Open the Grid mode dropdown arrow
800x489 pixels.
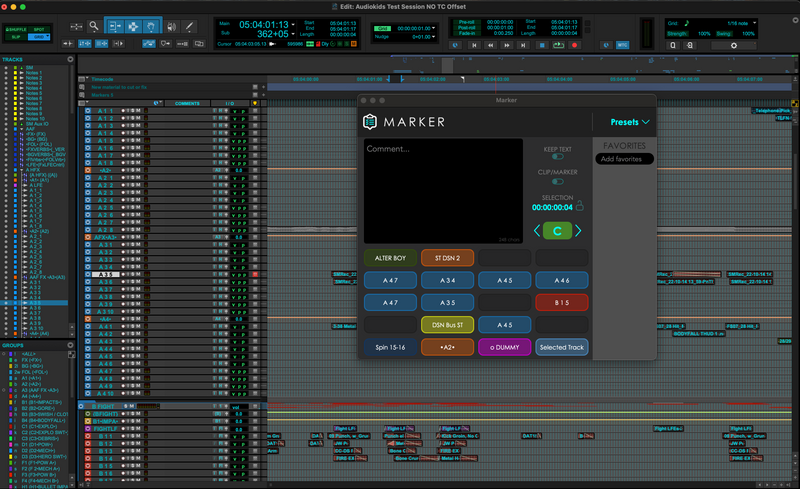[47, 37]
